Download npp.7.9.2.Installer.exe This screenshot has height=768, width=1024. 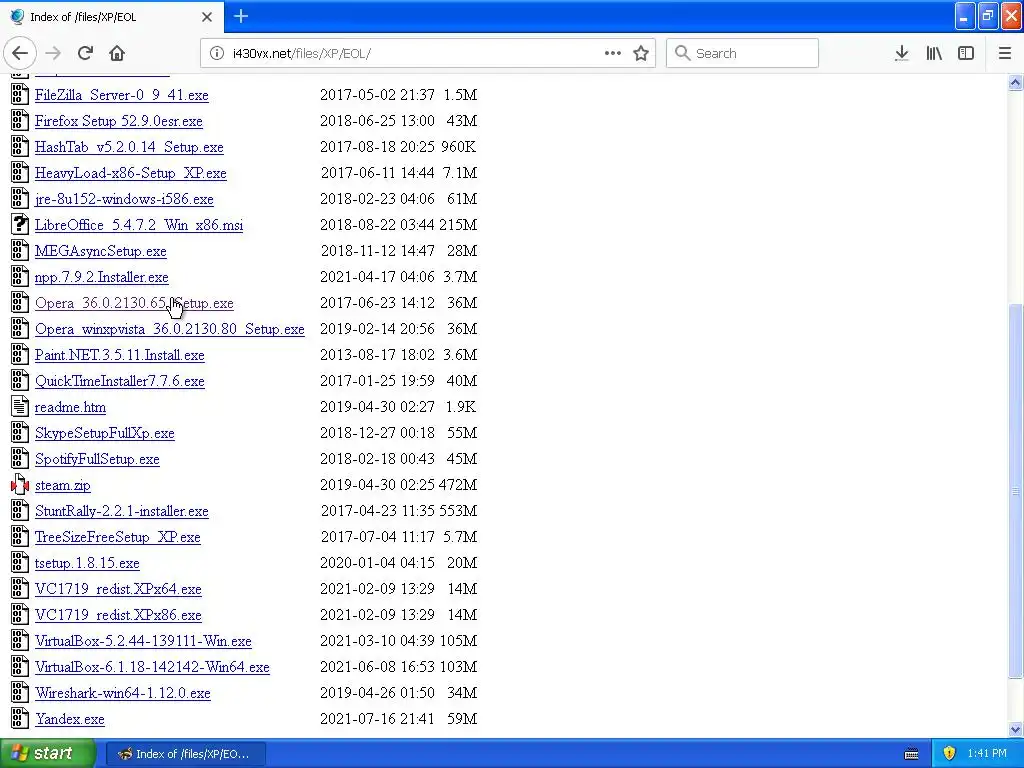pos(102,277)
